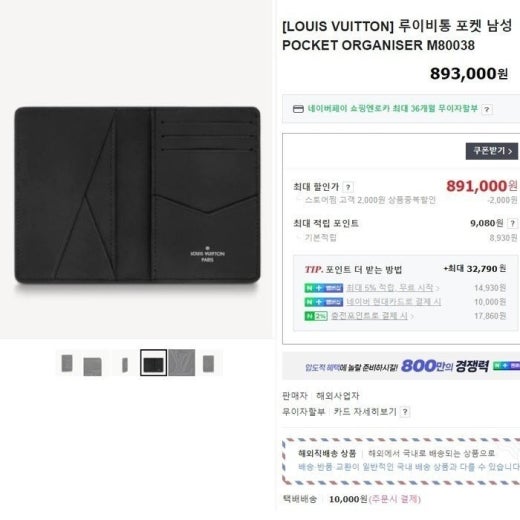The width and height of the screenshot is (520, 520).
Task: Click question mark next to 최대 할인가
Action: tap(348, 187)
